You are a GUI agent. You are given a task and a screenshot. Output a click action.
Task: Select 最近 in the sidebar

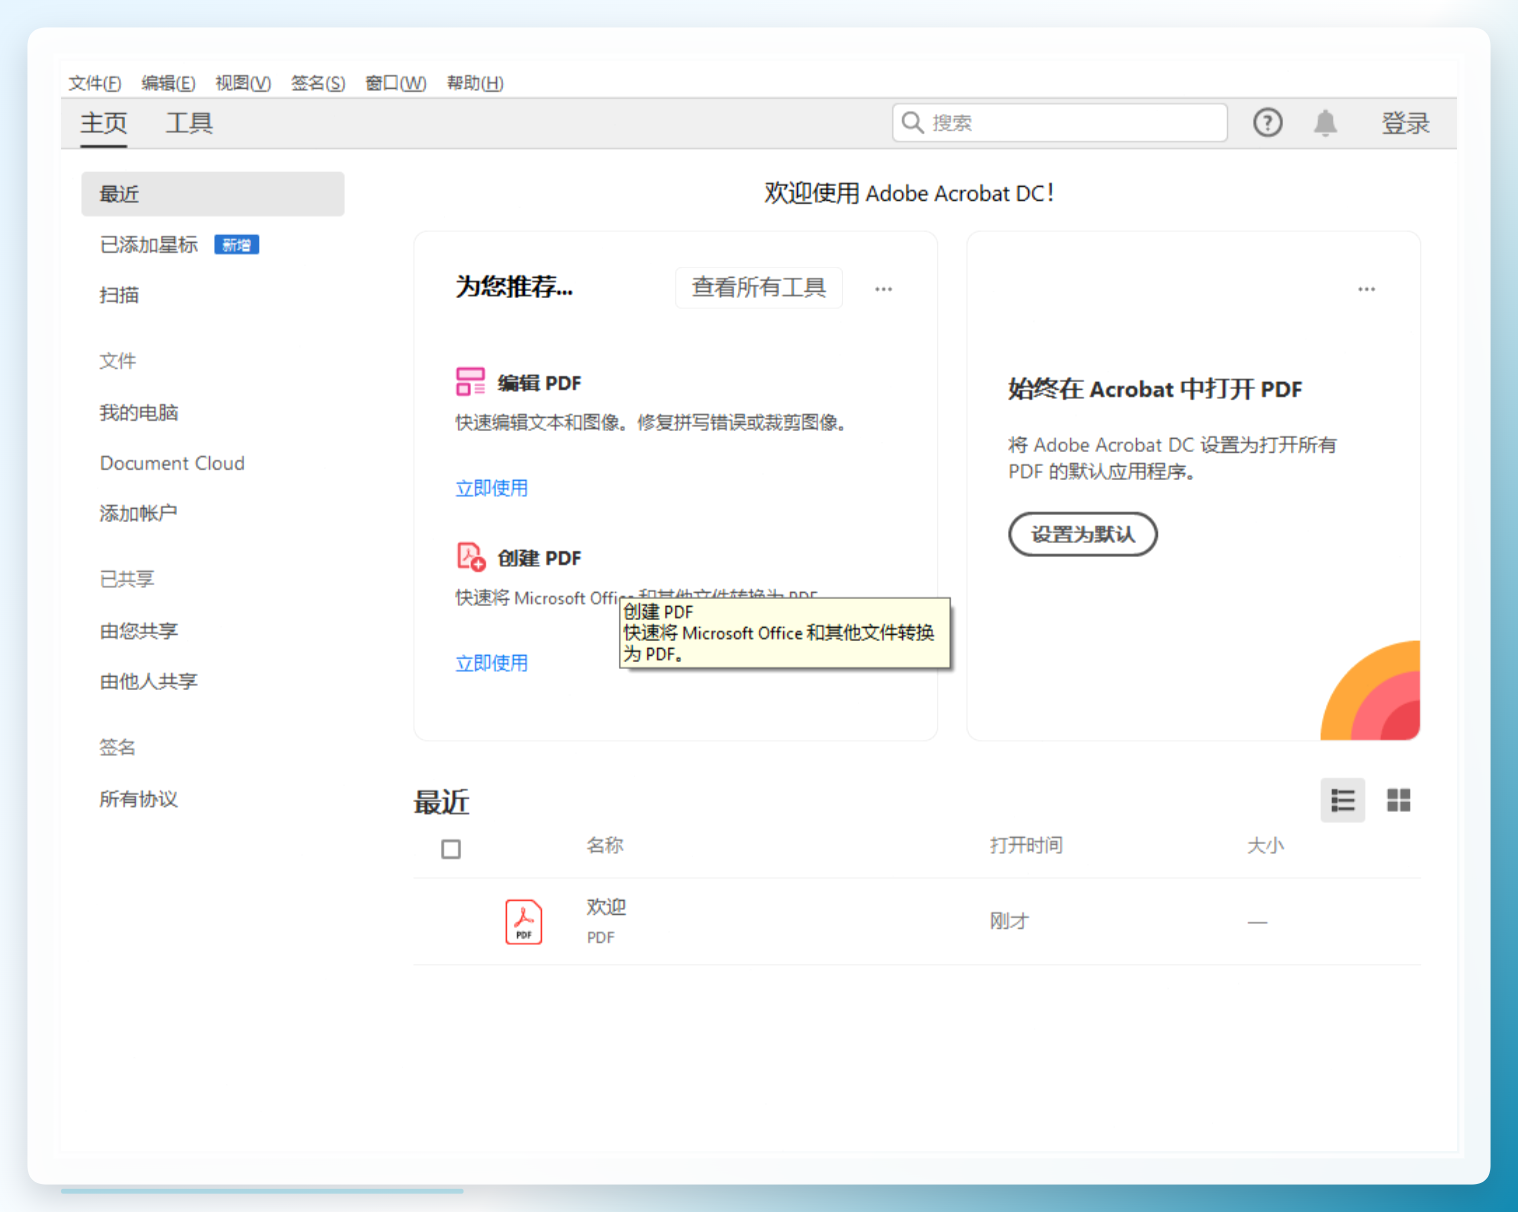pyautogui.click(x=213, y=194)
